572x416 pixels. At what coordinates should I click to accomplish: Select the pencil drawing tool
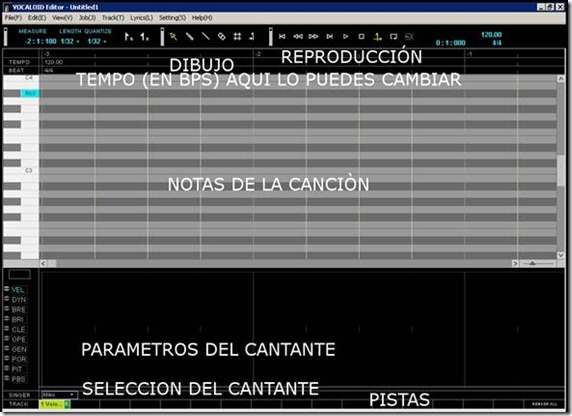pos(189,36)
